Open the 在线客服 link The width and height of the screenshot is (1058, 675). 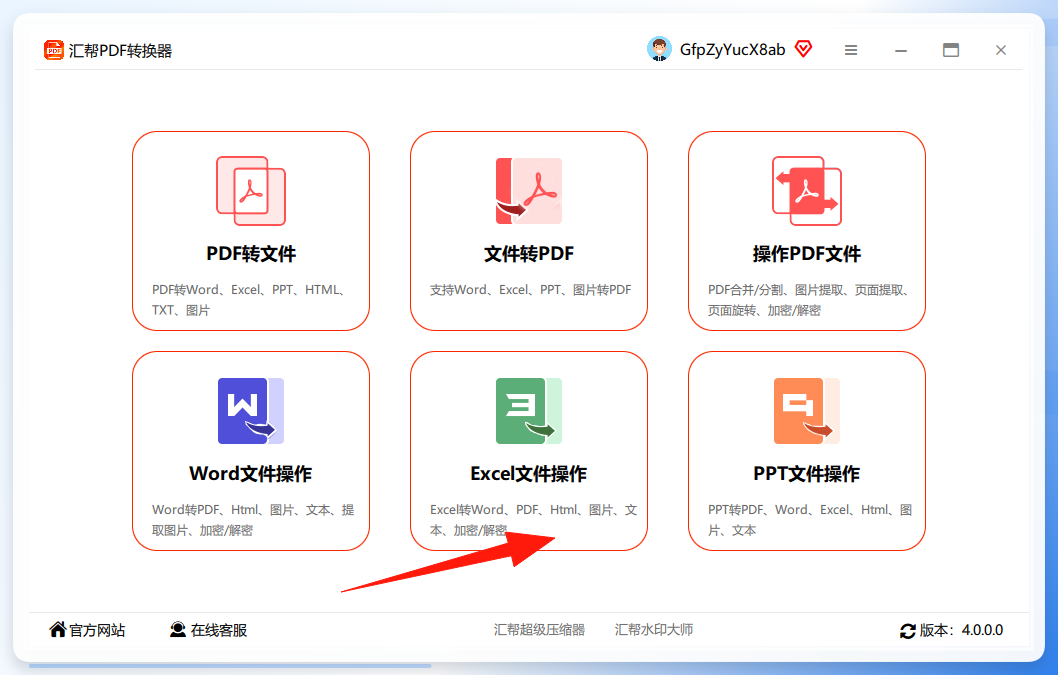(x=219, y=630)
